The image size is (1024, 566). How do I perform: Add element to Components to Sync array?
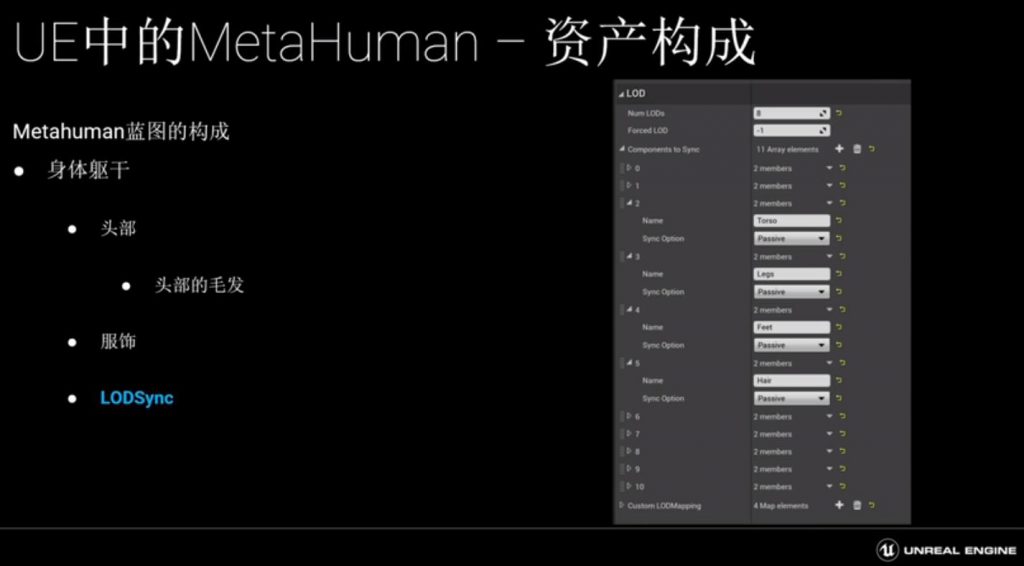(839, 149)
